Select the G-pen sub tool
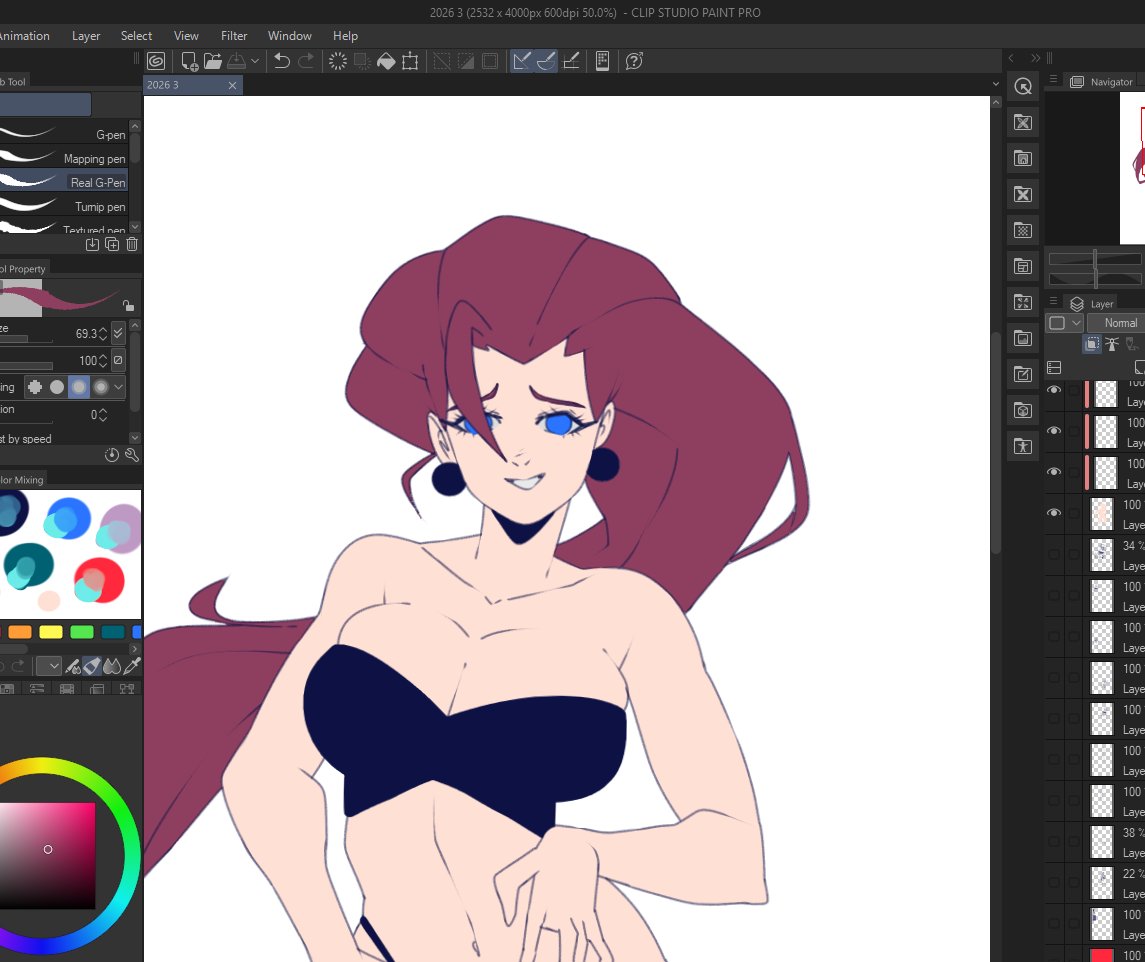The height and width of the screenshot is (962, 1145). [64, 134]
